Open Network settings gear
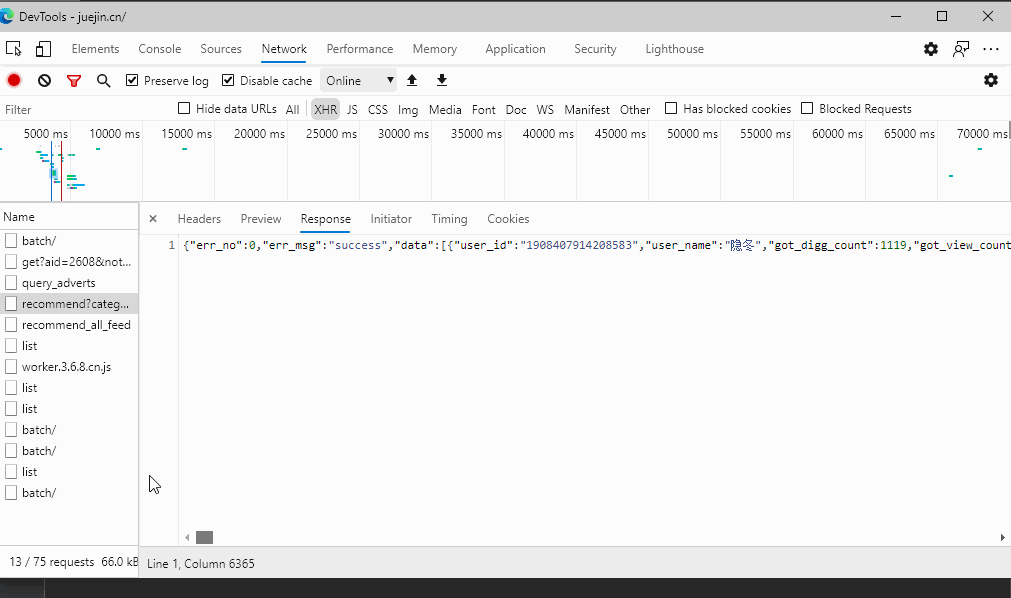This screenshot has height=598, width=1011. (991, 80)
